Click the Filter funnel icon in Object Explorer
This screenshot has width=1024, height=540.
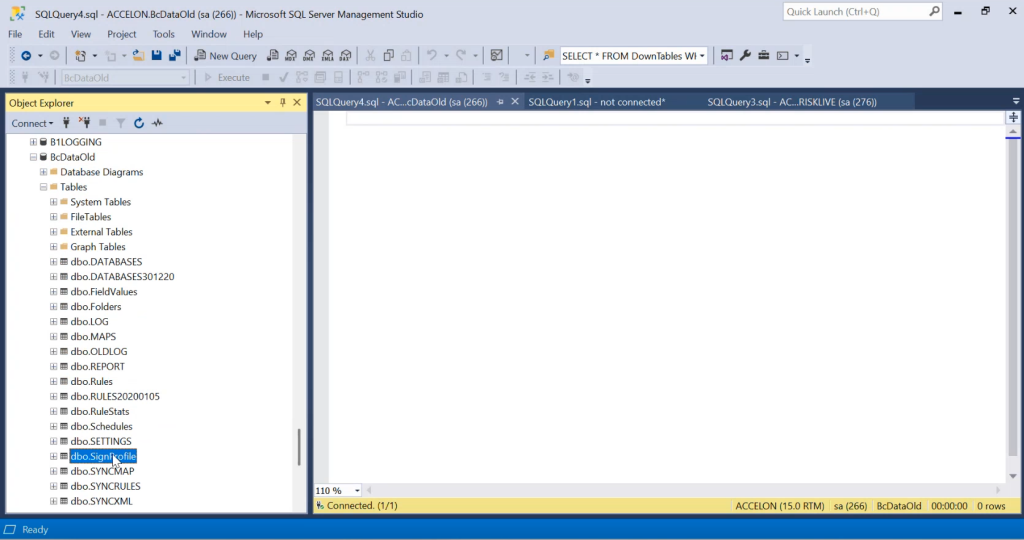(x=121, y=123)
